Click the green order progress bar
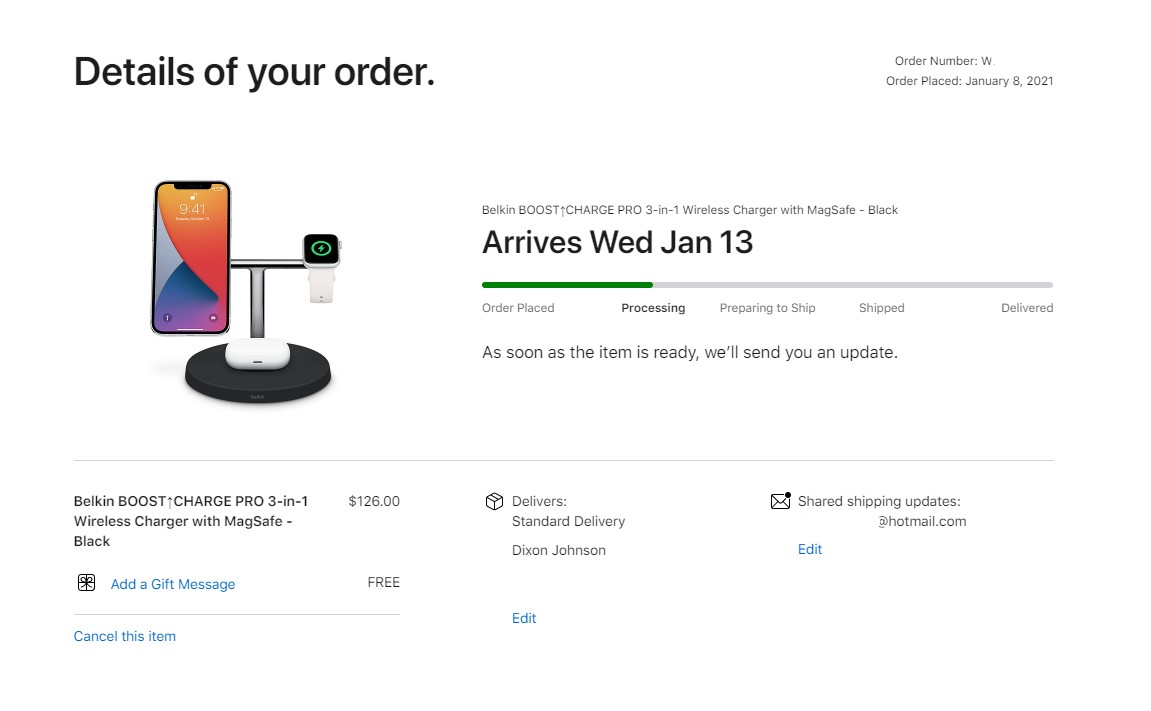Screen dimensions: 1151x711 pyautogui.click(x=567, y=285)
